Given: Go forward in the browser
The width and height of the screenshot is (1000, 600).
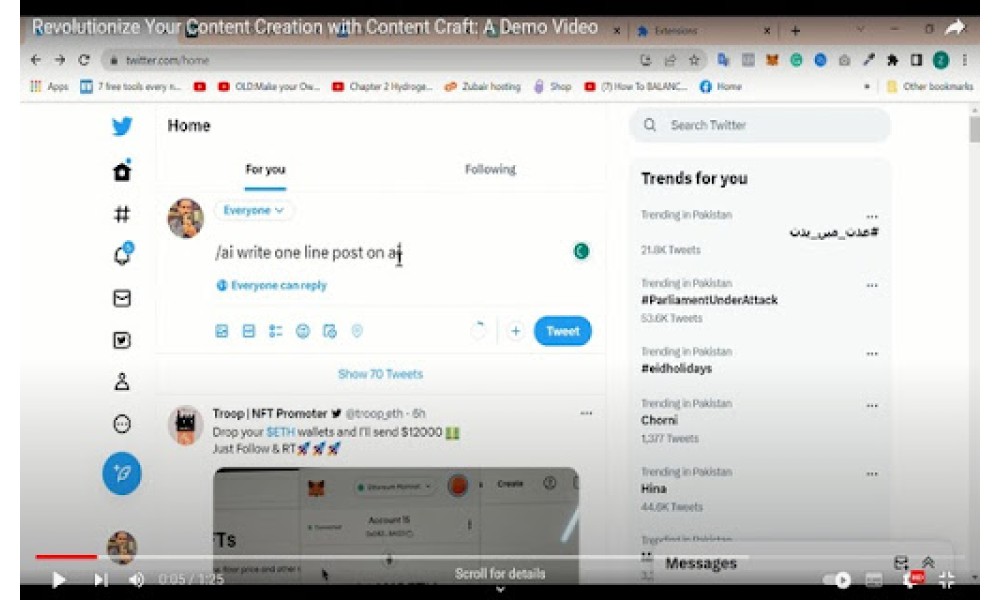Looking at the screenshot, I should (60, 60).
